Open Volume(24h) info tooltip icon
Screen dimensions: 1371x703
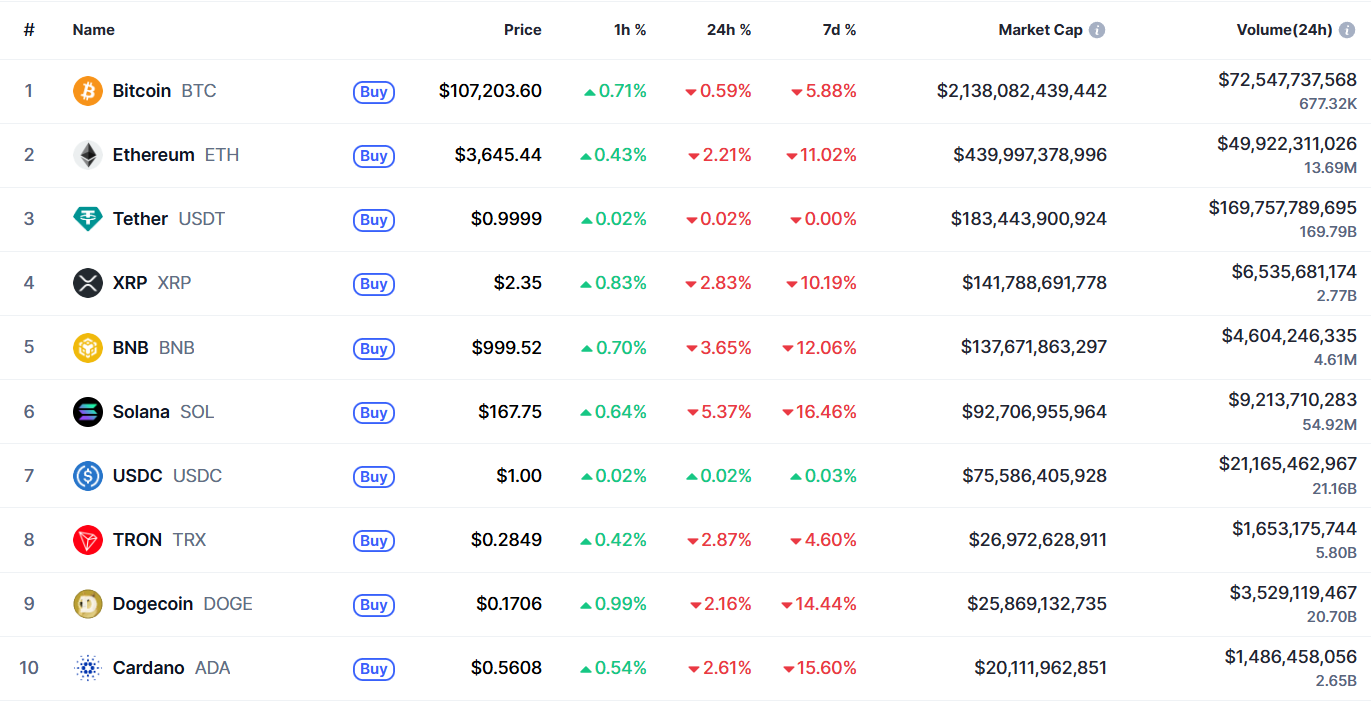pyautogui.click(x=1347, y=30)
